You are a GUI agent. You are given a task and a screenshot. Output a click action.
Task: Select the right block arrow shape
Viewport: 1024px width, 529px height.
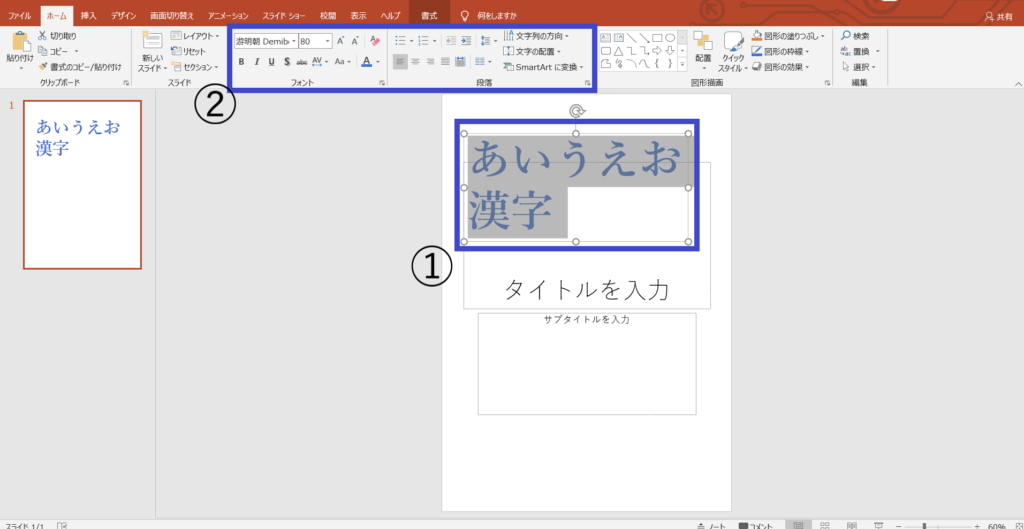(657, 50)
